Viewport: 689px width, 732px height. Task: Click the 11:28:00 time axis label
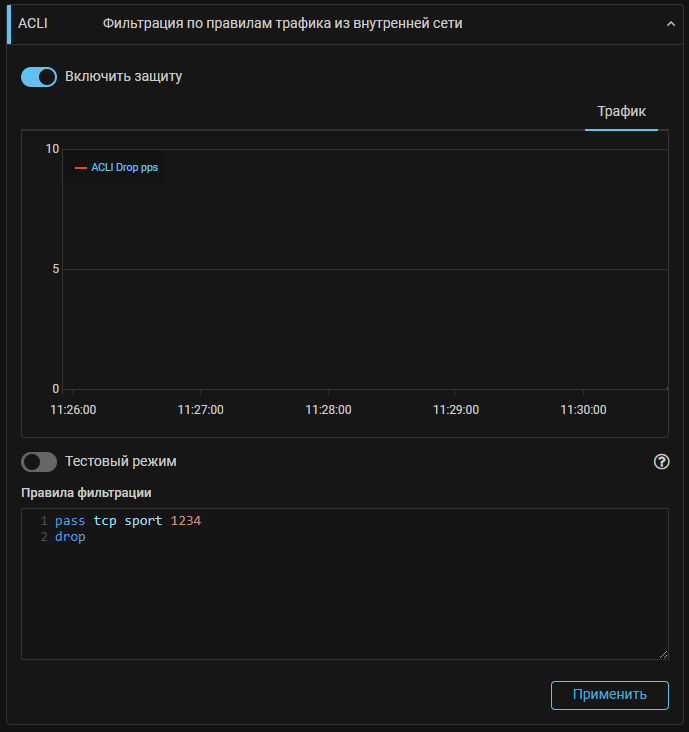pos(328,409)
